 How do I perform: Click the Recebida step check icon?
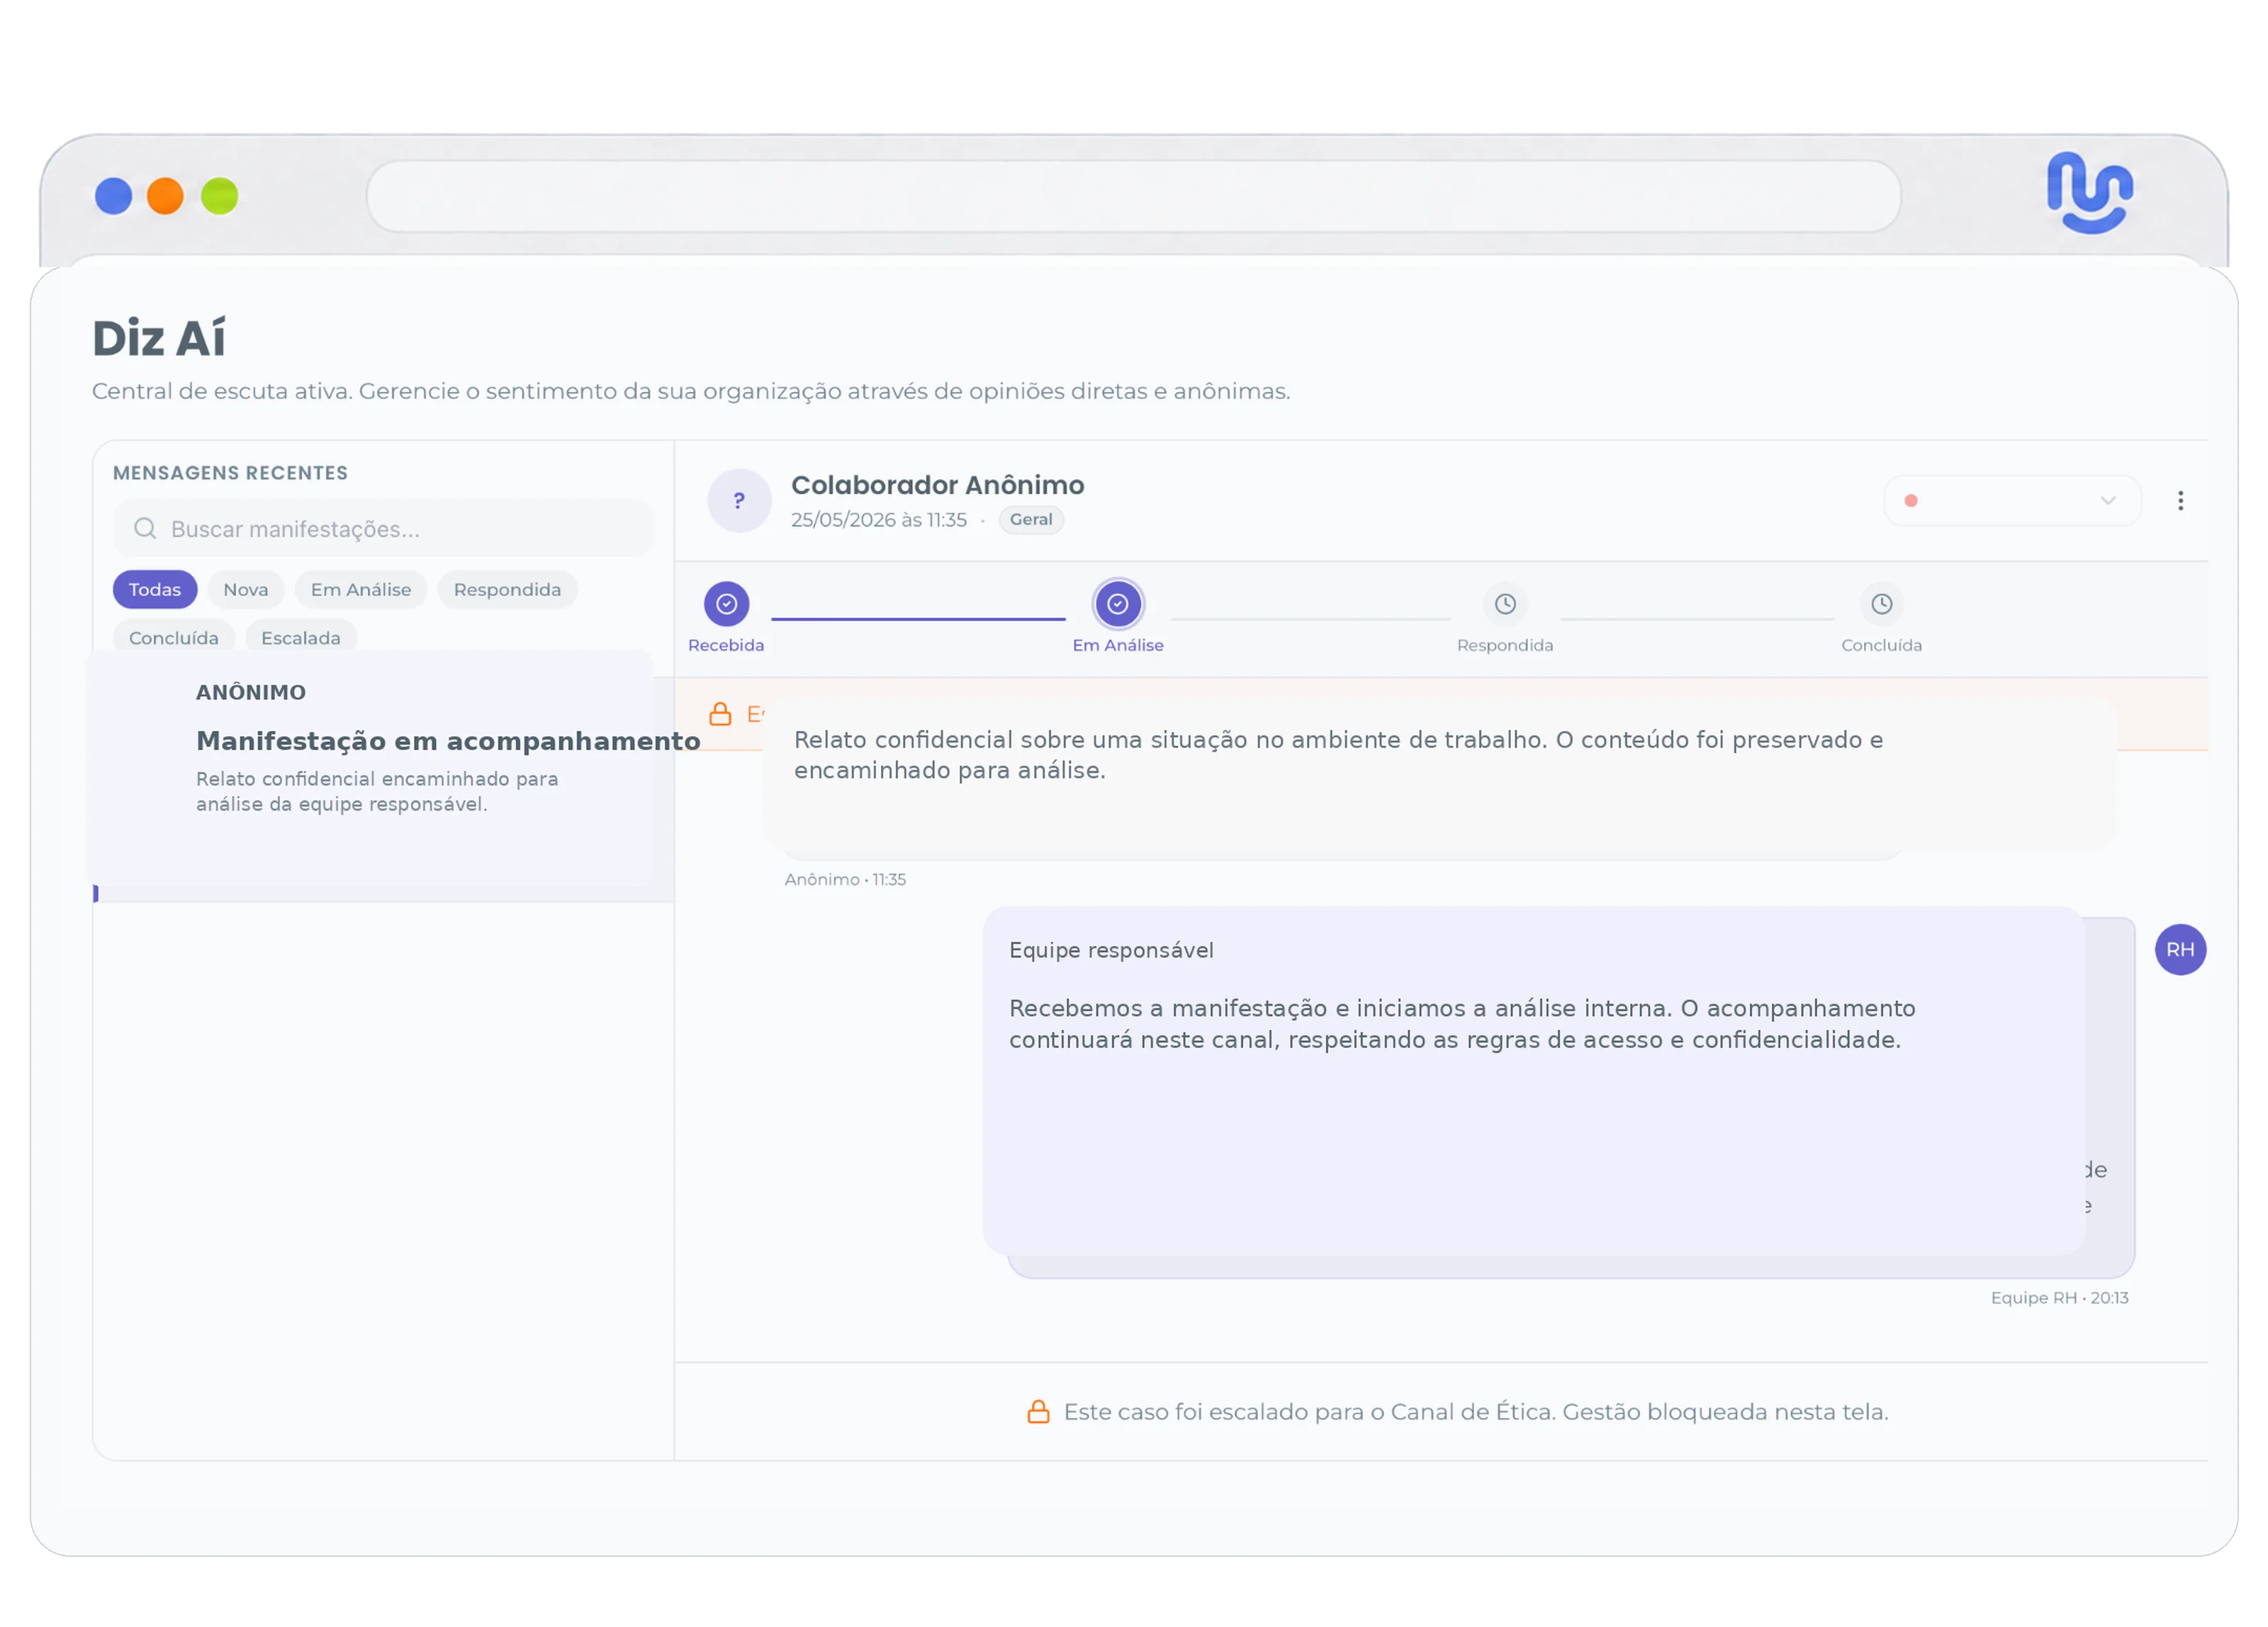726,604
